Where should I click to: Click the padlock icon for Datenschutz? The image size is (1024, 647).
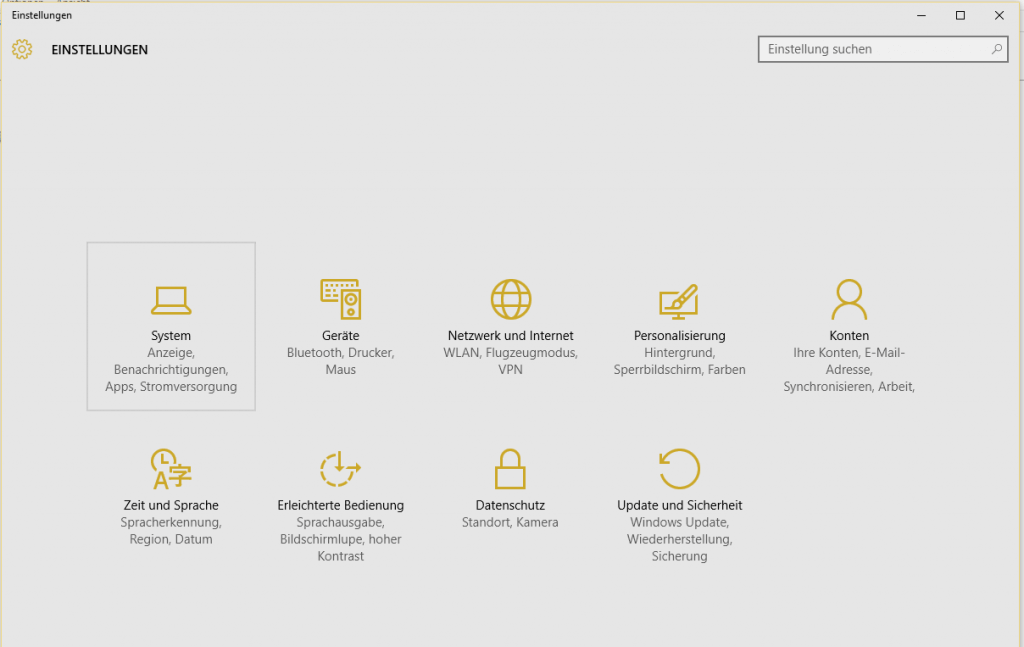pos(510,469)
